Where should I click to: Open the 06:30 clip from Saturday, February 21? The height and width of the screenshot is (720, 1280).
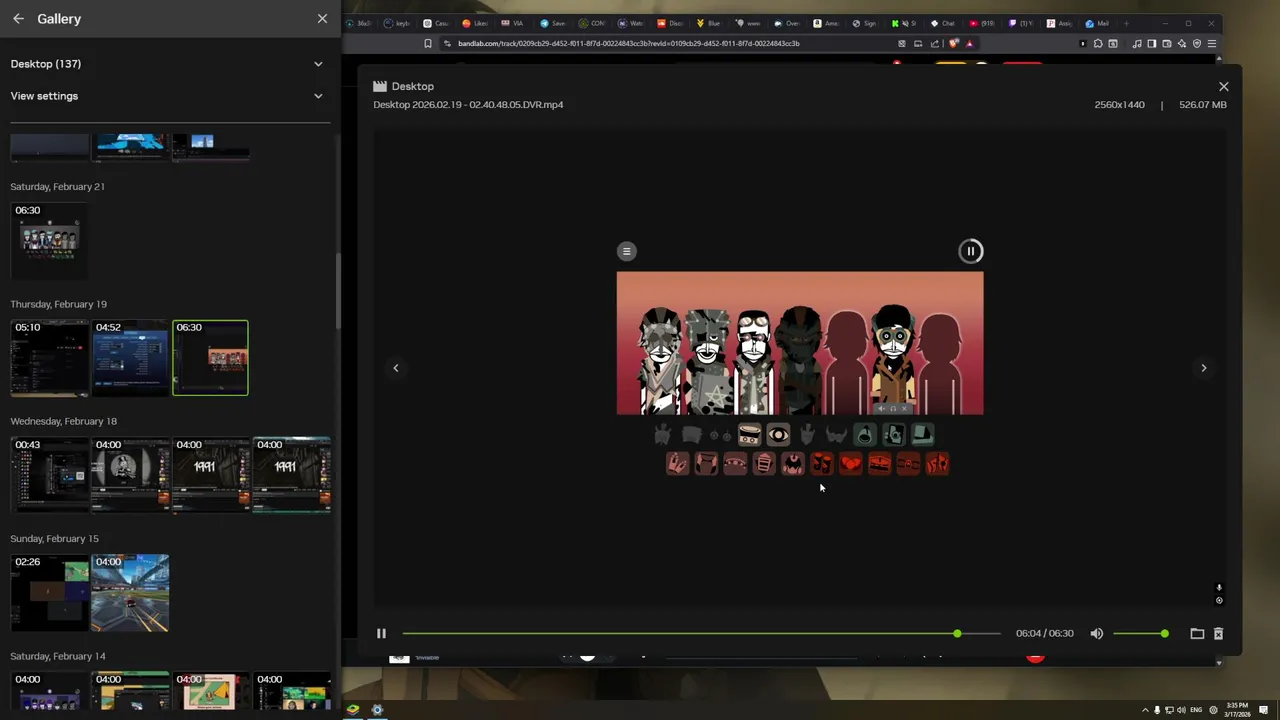coord(49,240)
